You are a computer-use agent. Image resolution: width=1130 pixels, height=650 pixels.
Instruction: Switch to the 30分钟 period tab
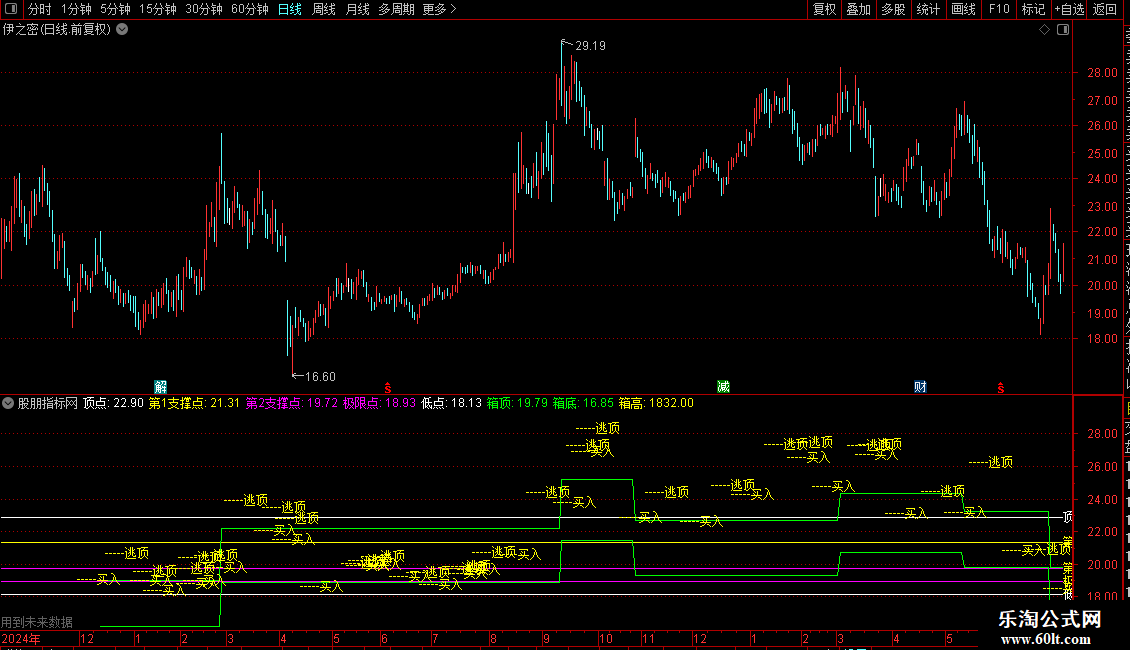click(x=204, y=9)
